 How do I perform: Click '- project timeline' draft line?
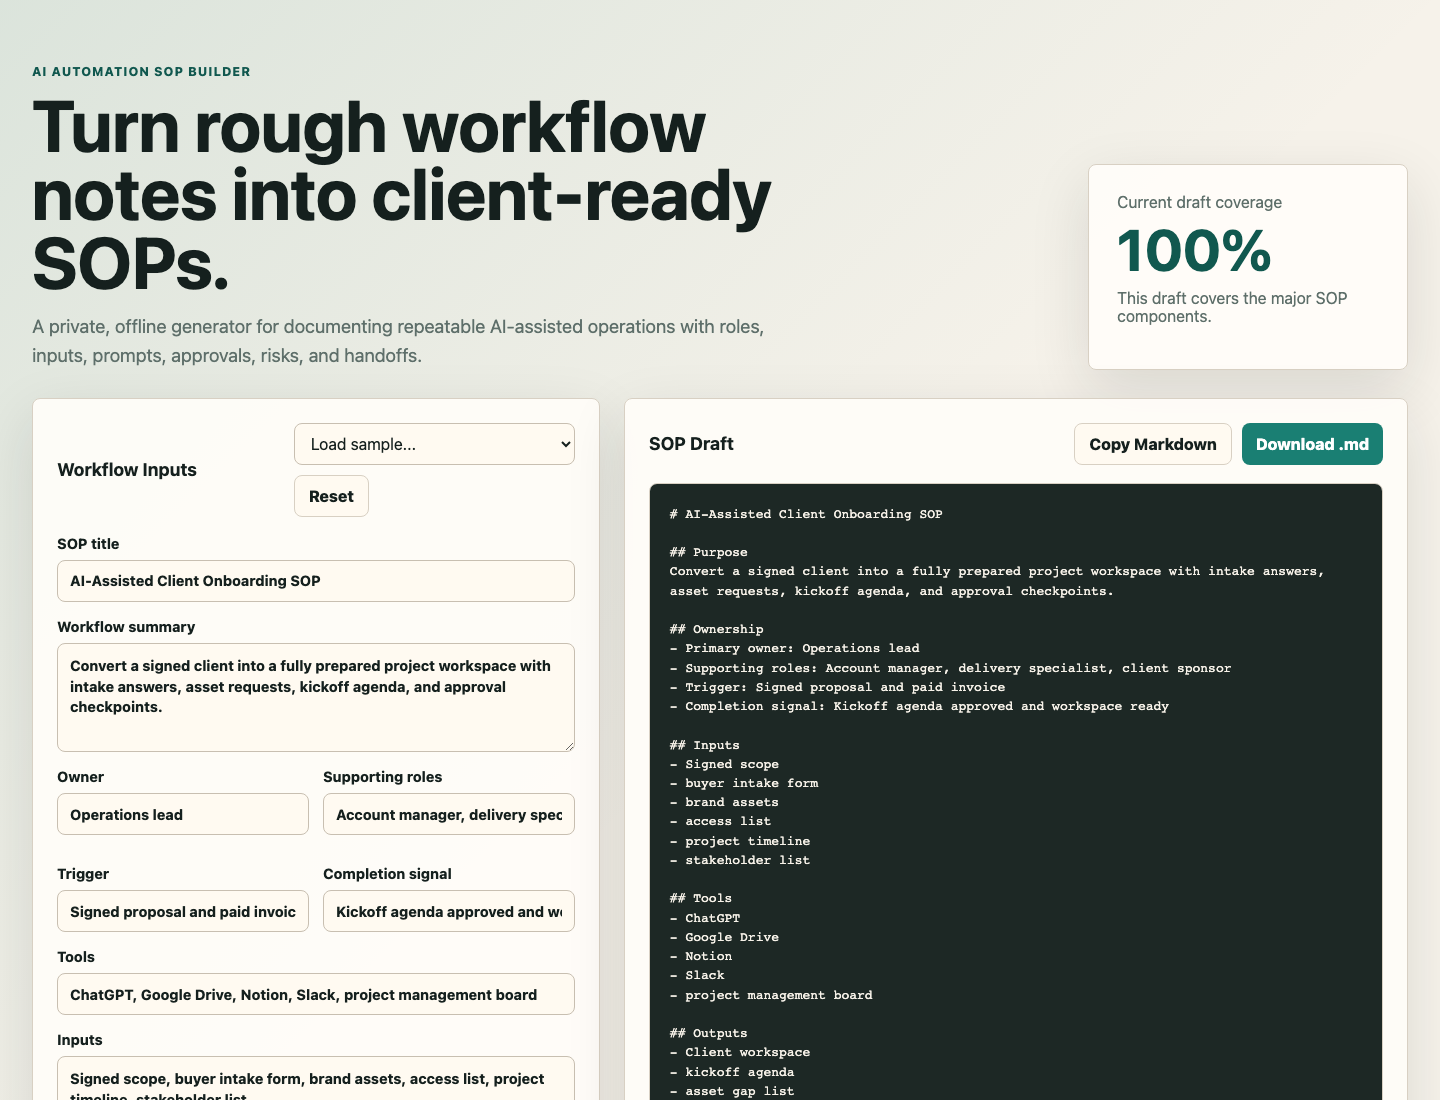(739, 841)
